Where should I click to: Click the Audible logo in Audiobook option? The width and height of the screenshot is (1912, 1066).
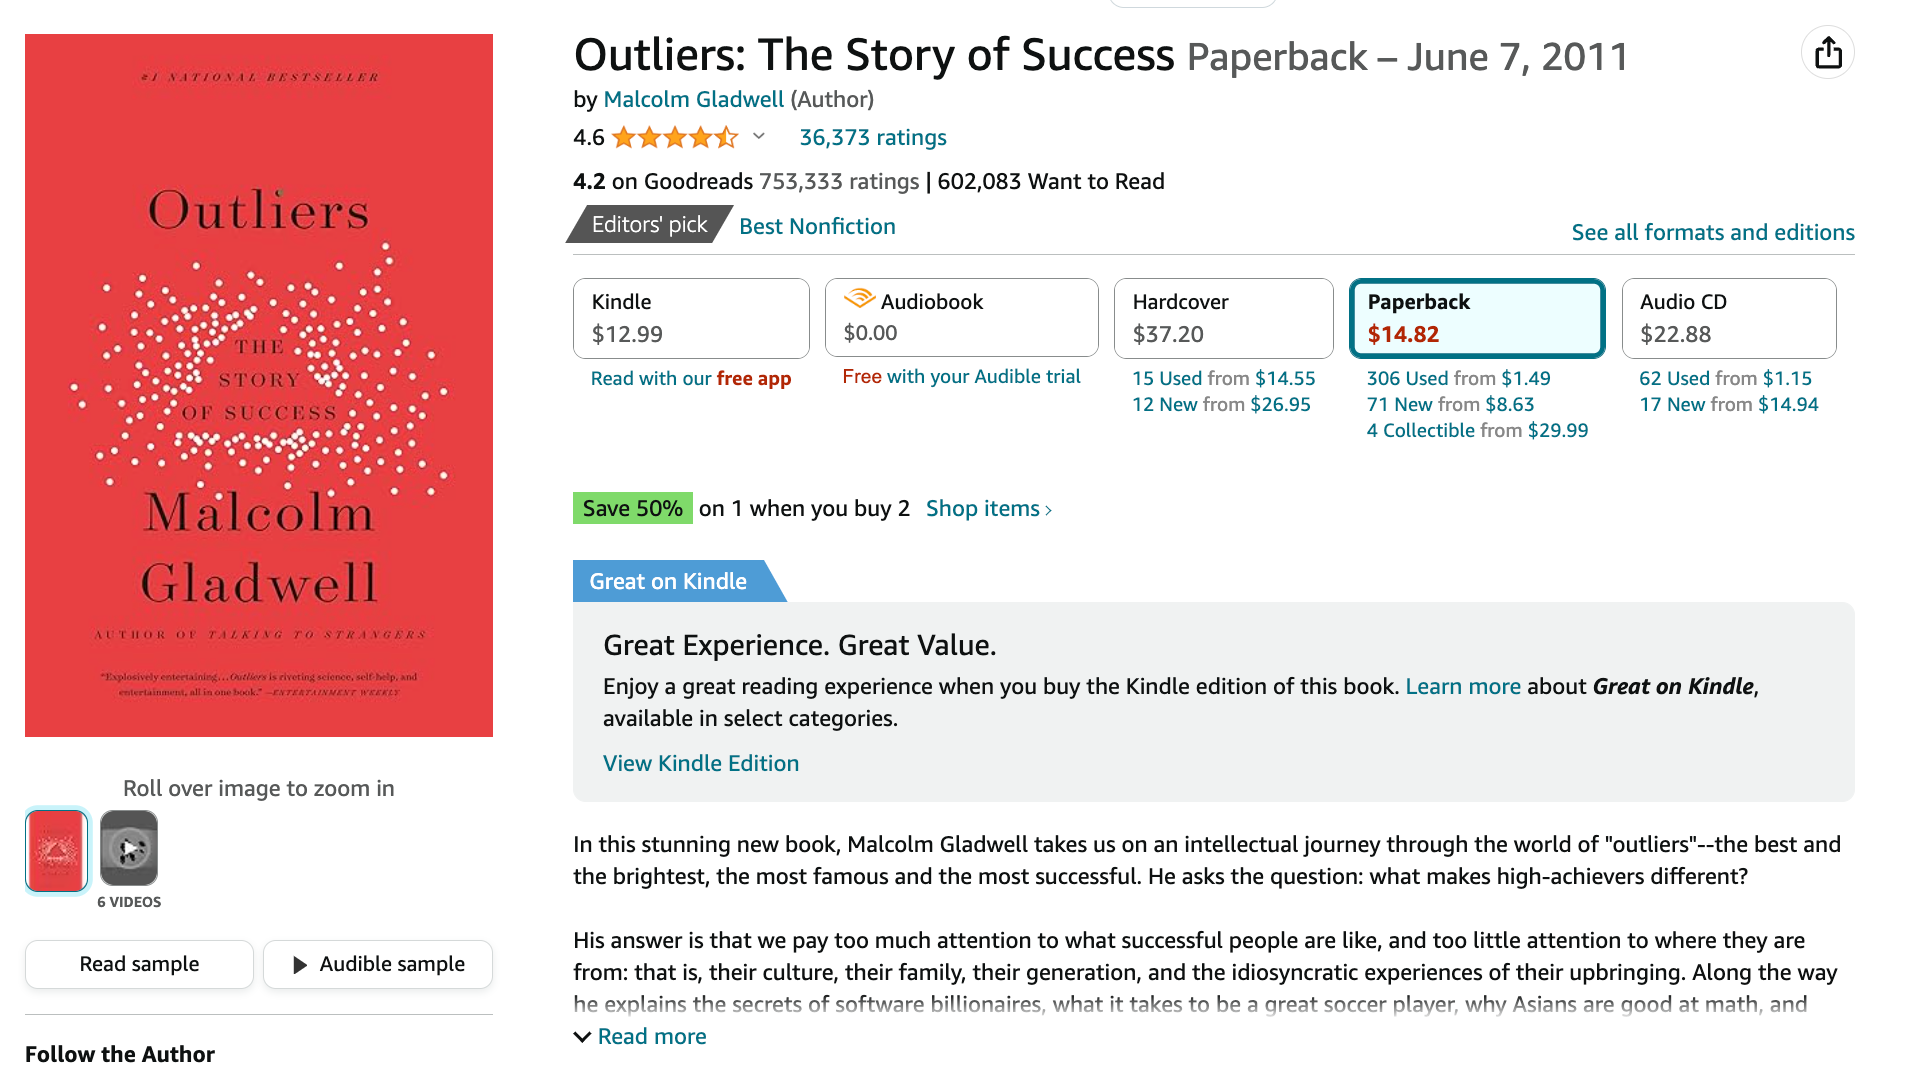[x=859, y=299]
